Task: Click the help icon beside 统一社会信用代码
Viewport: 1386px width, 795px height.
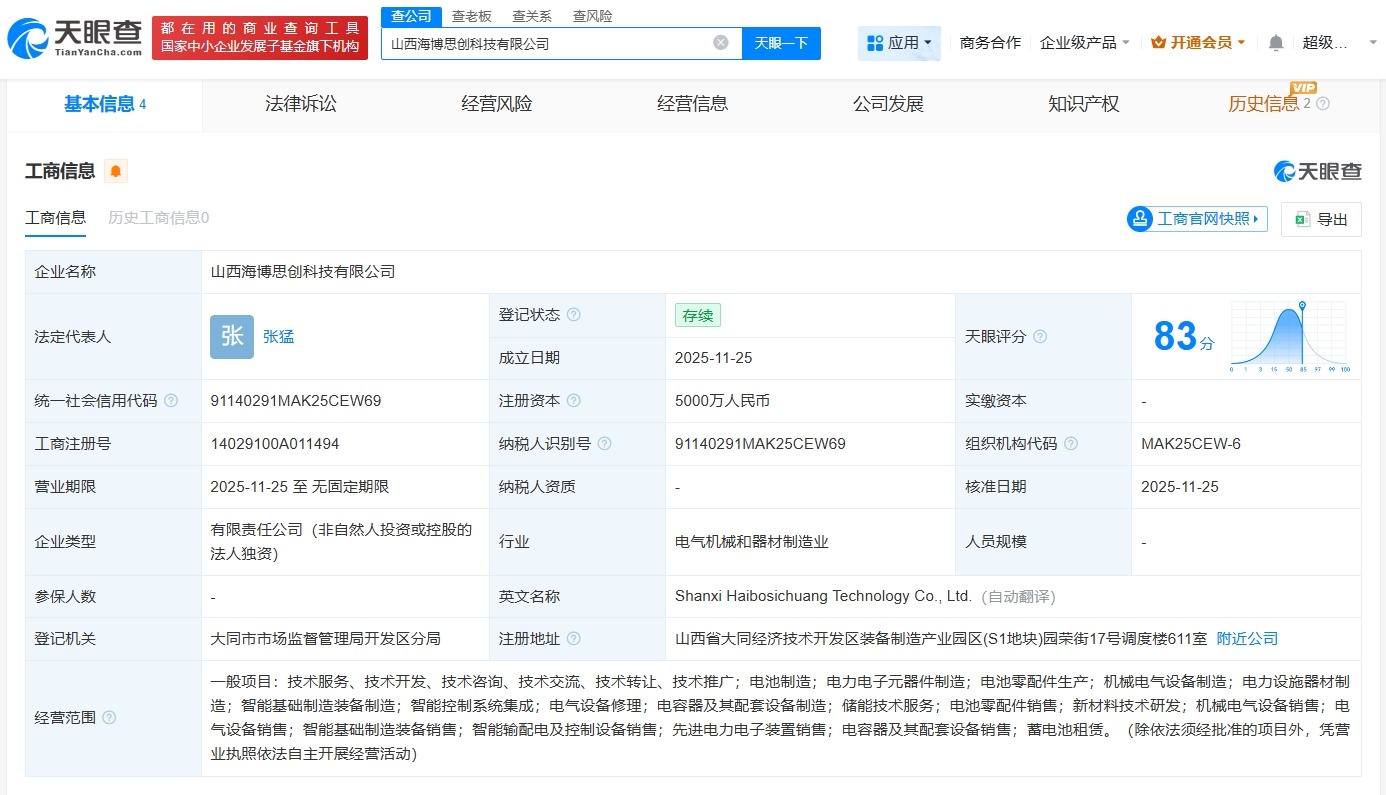Action: (x=169, y=400)
